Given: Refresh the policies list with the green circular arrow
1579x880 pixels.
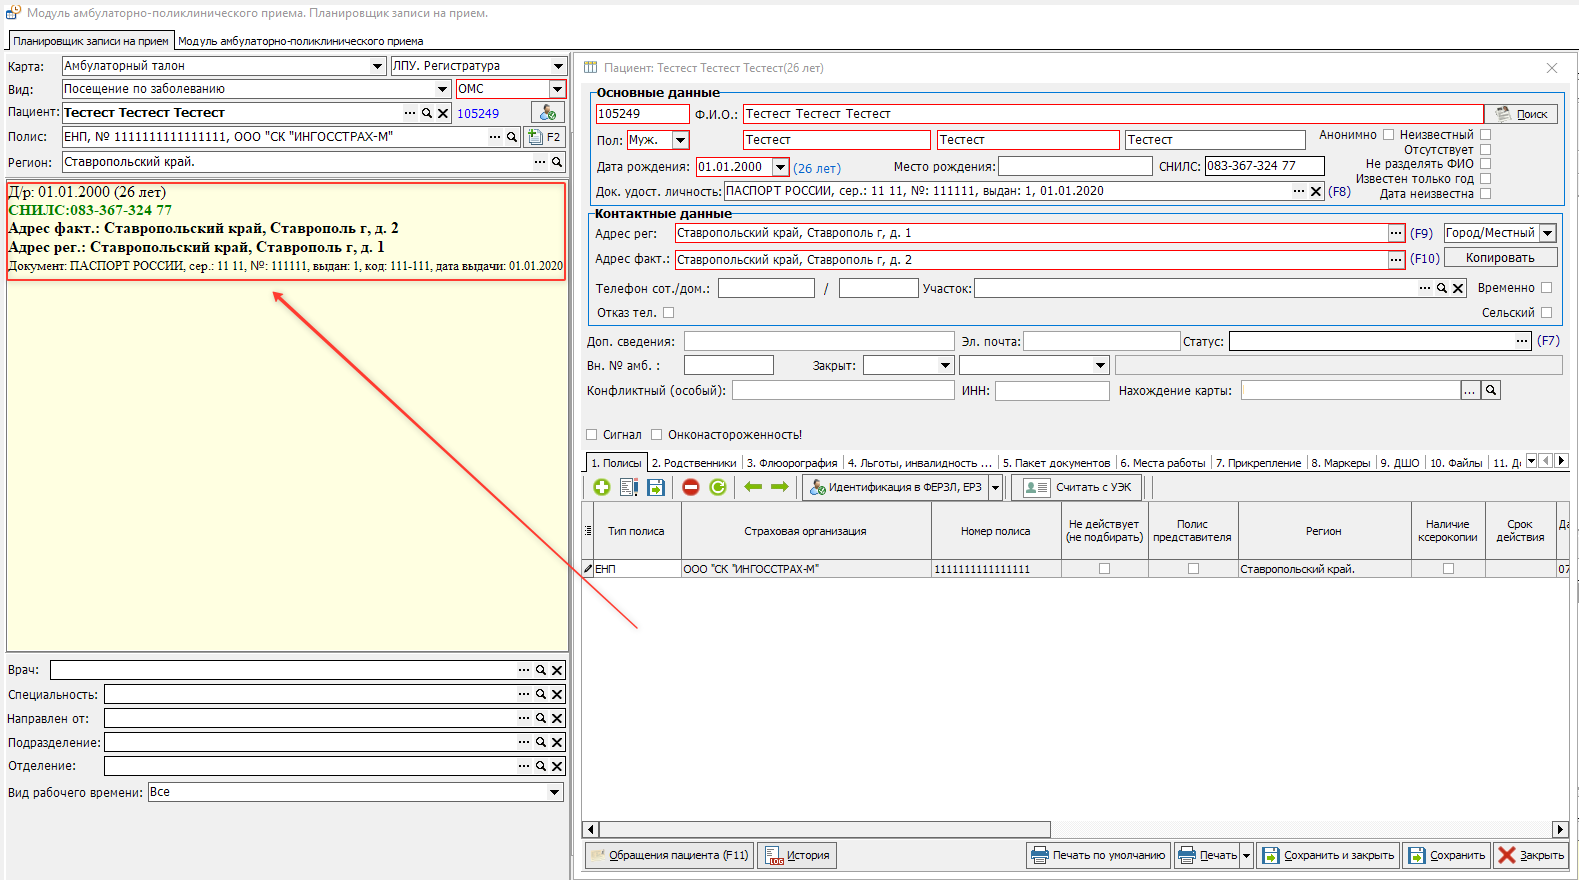Looking at the screenshot, I should 718,487.
